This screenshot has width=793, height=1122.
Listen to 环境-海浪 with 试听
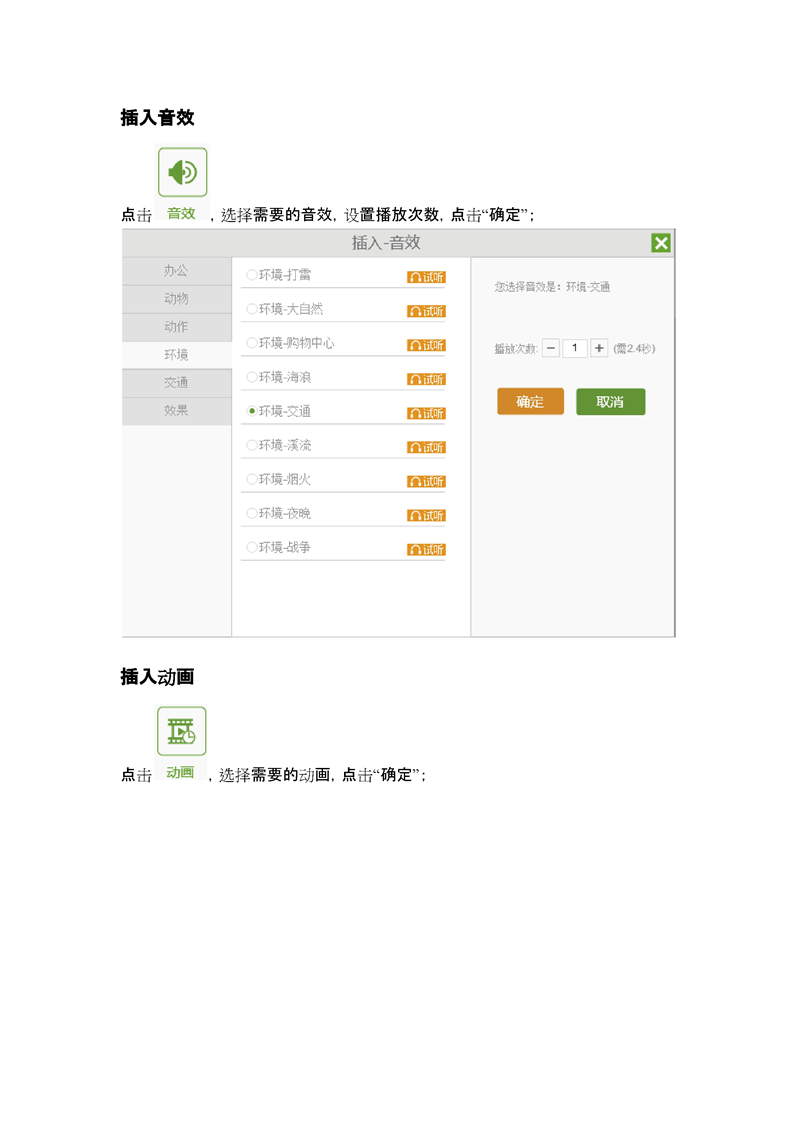point(426,379)
